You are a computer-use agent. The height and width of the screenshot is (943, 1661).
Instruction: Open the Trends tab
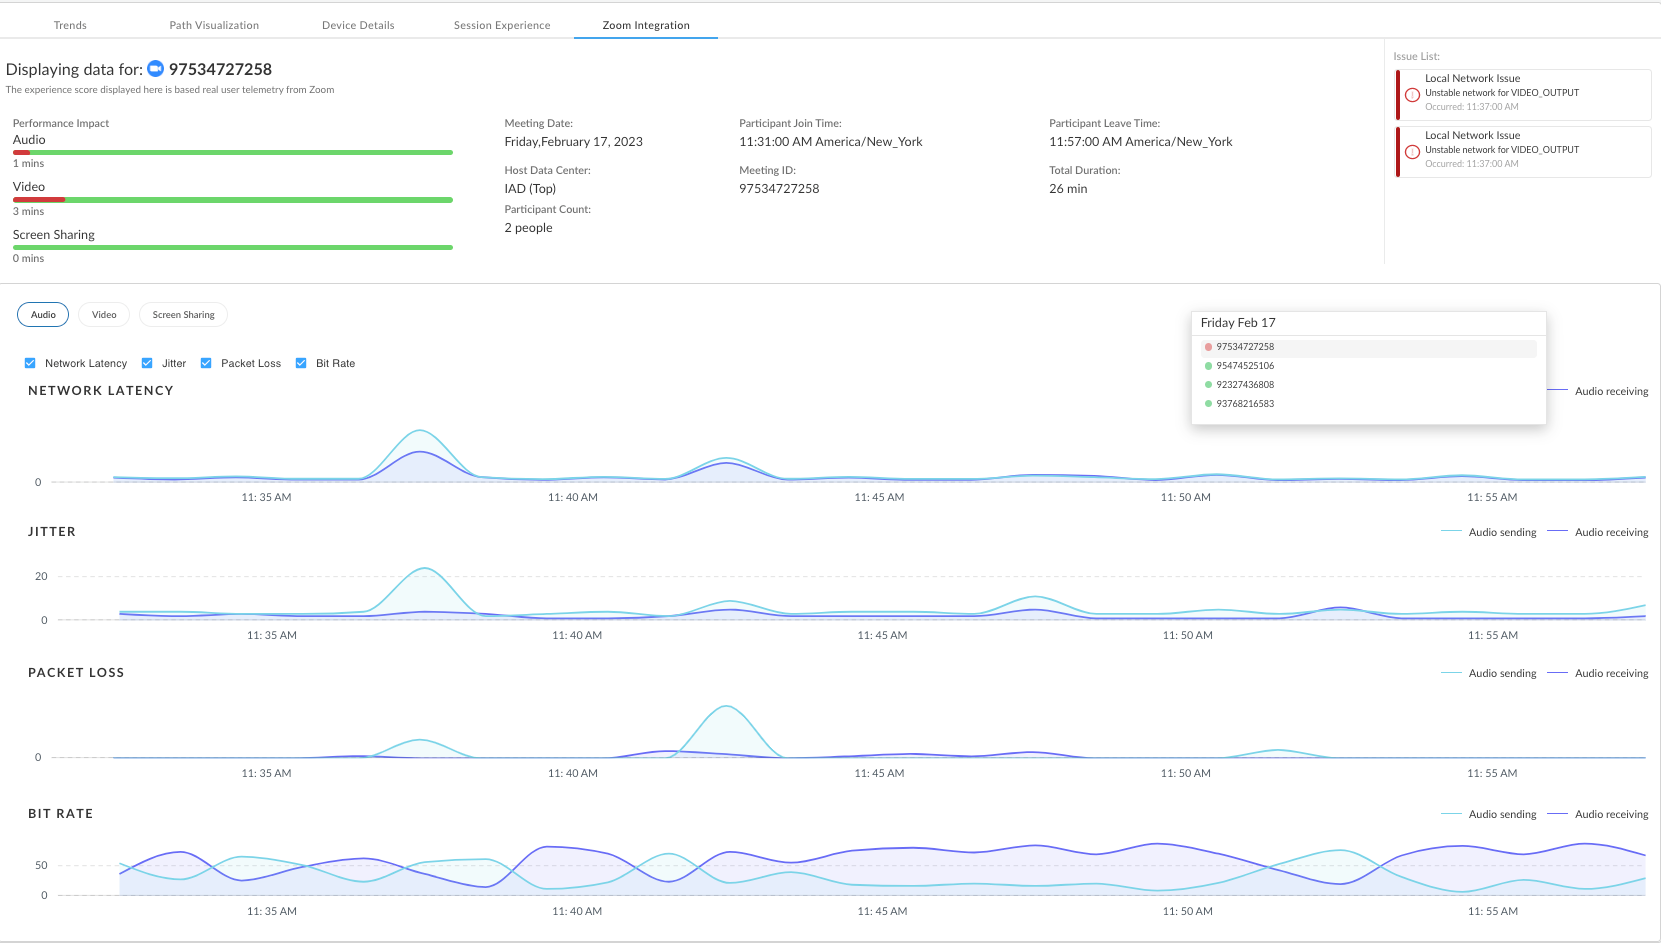click(x=70, y=25)
